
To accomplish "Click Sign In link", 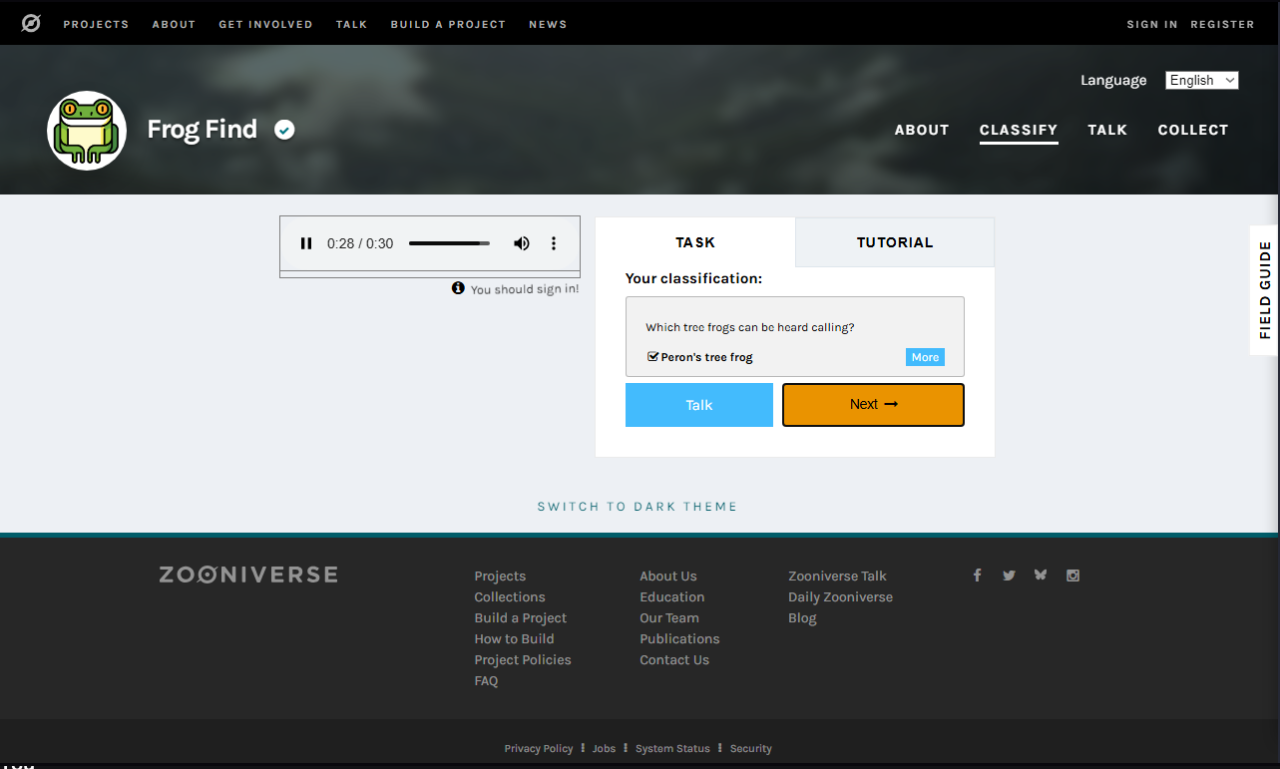I will (x=1152, y=24).
